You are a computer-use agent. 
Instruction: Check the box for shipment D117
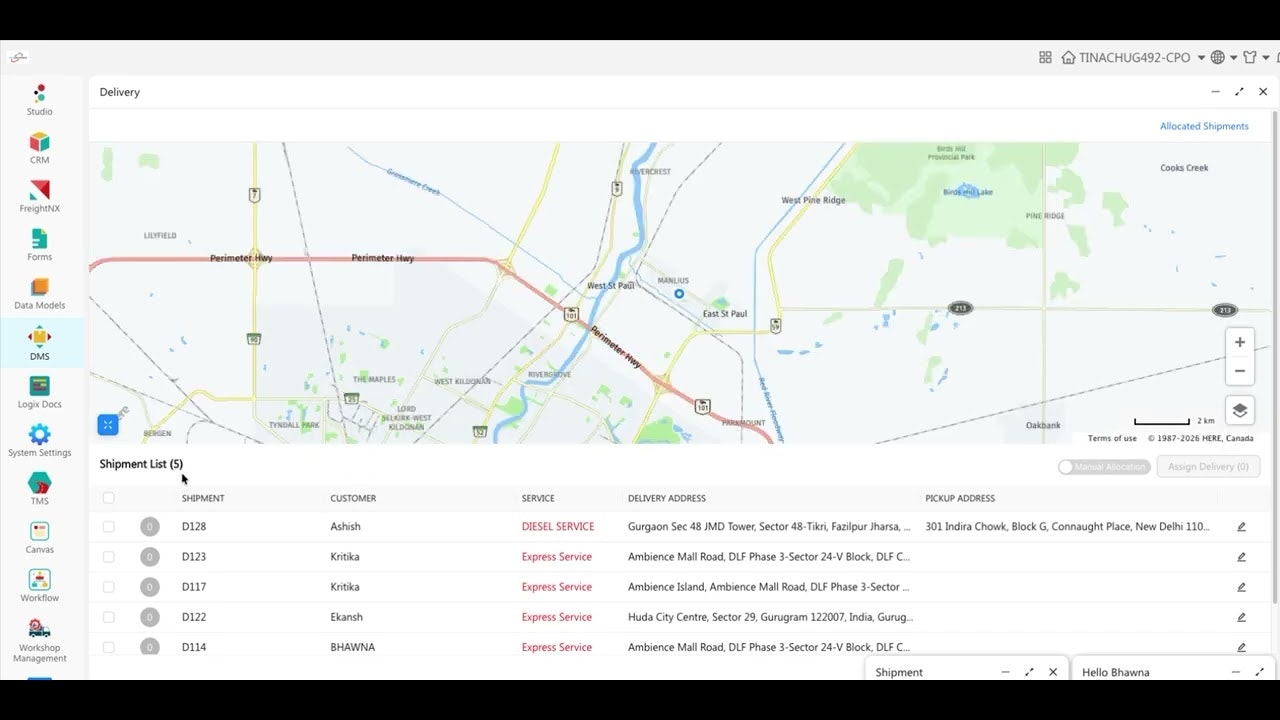tap(108, 587)
